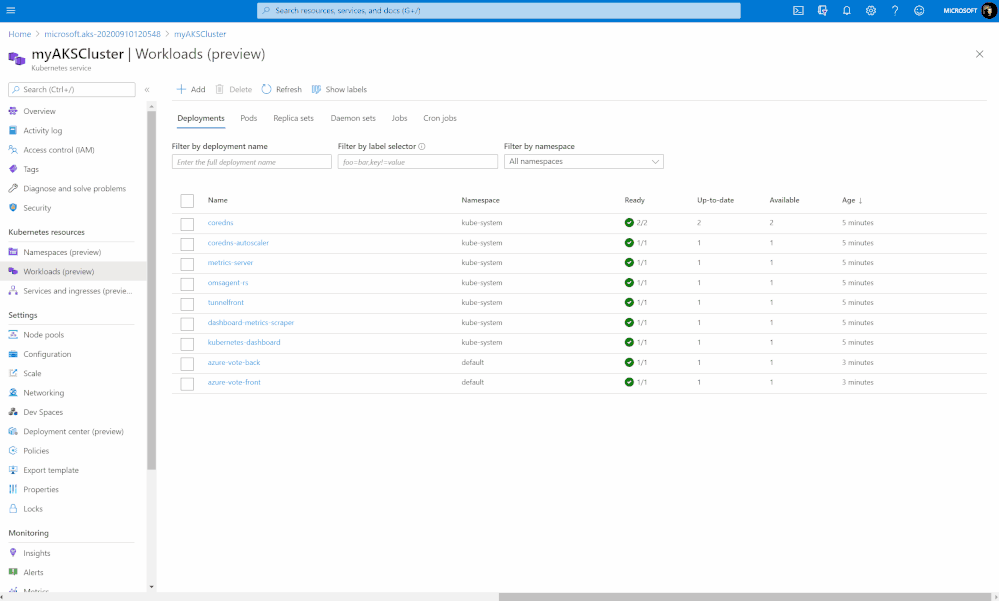Switch to the Cron jobs tab

tap(440, 119)
